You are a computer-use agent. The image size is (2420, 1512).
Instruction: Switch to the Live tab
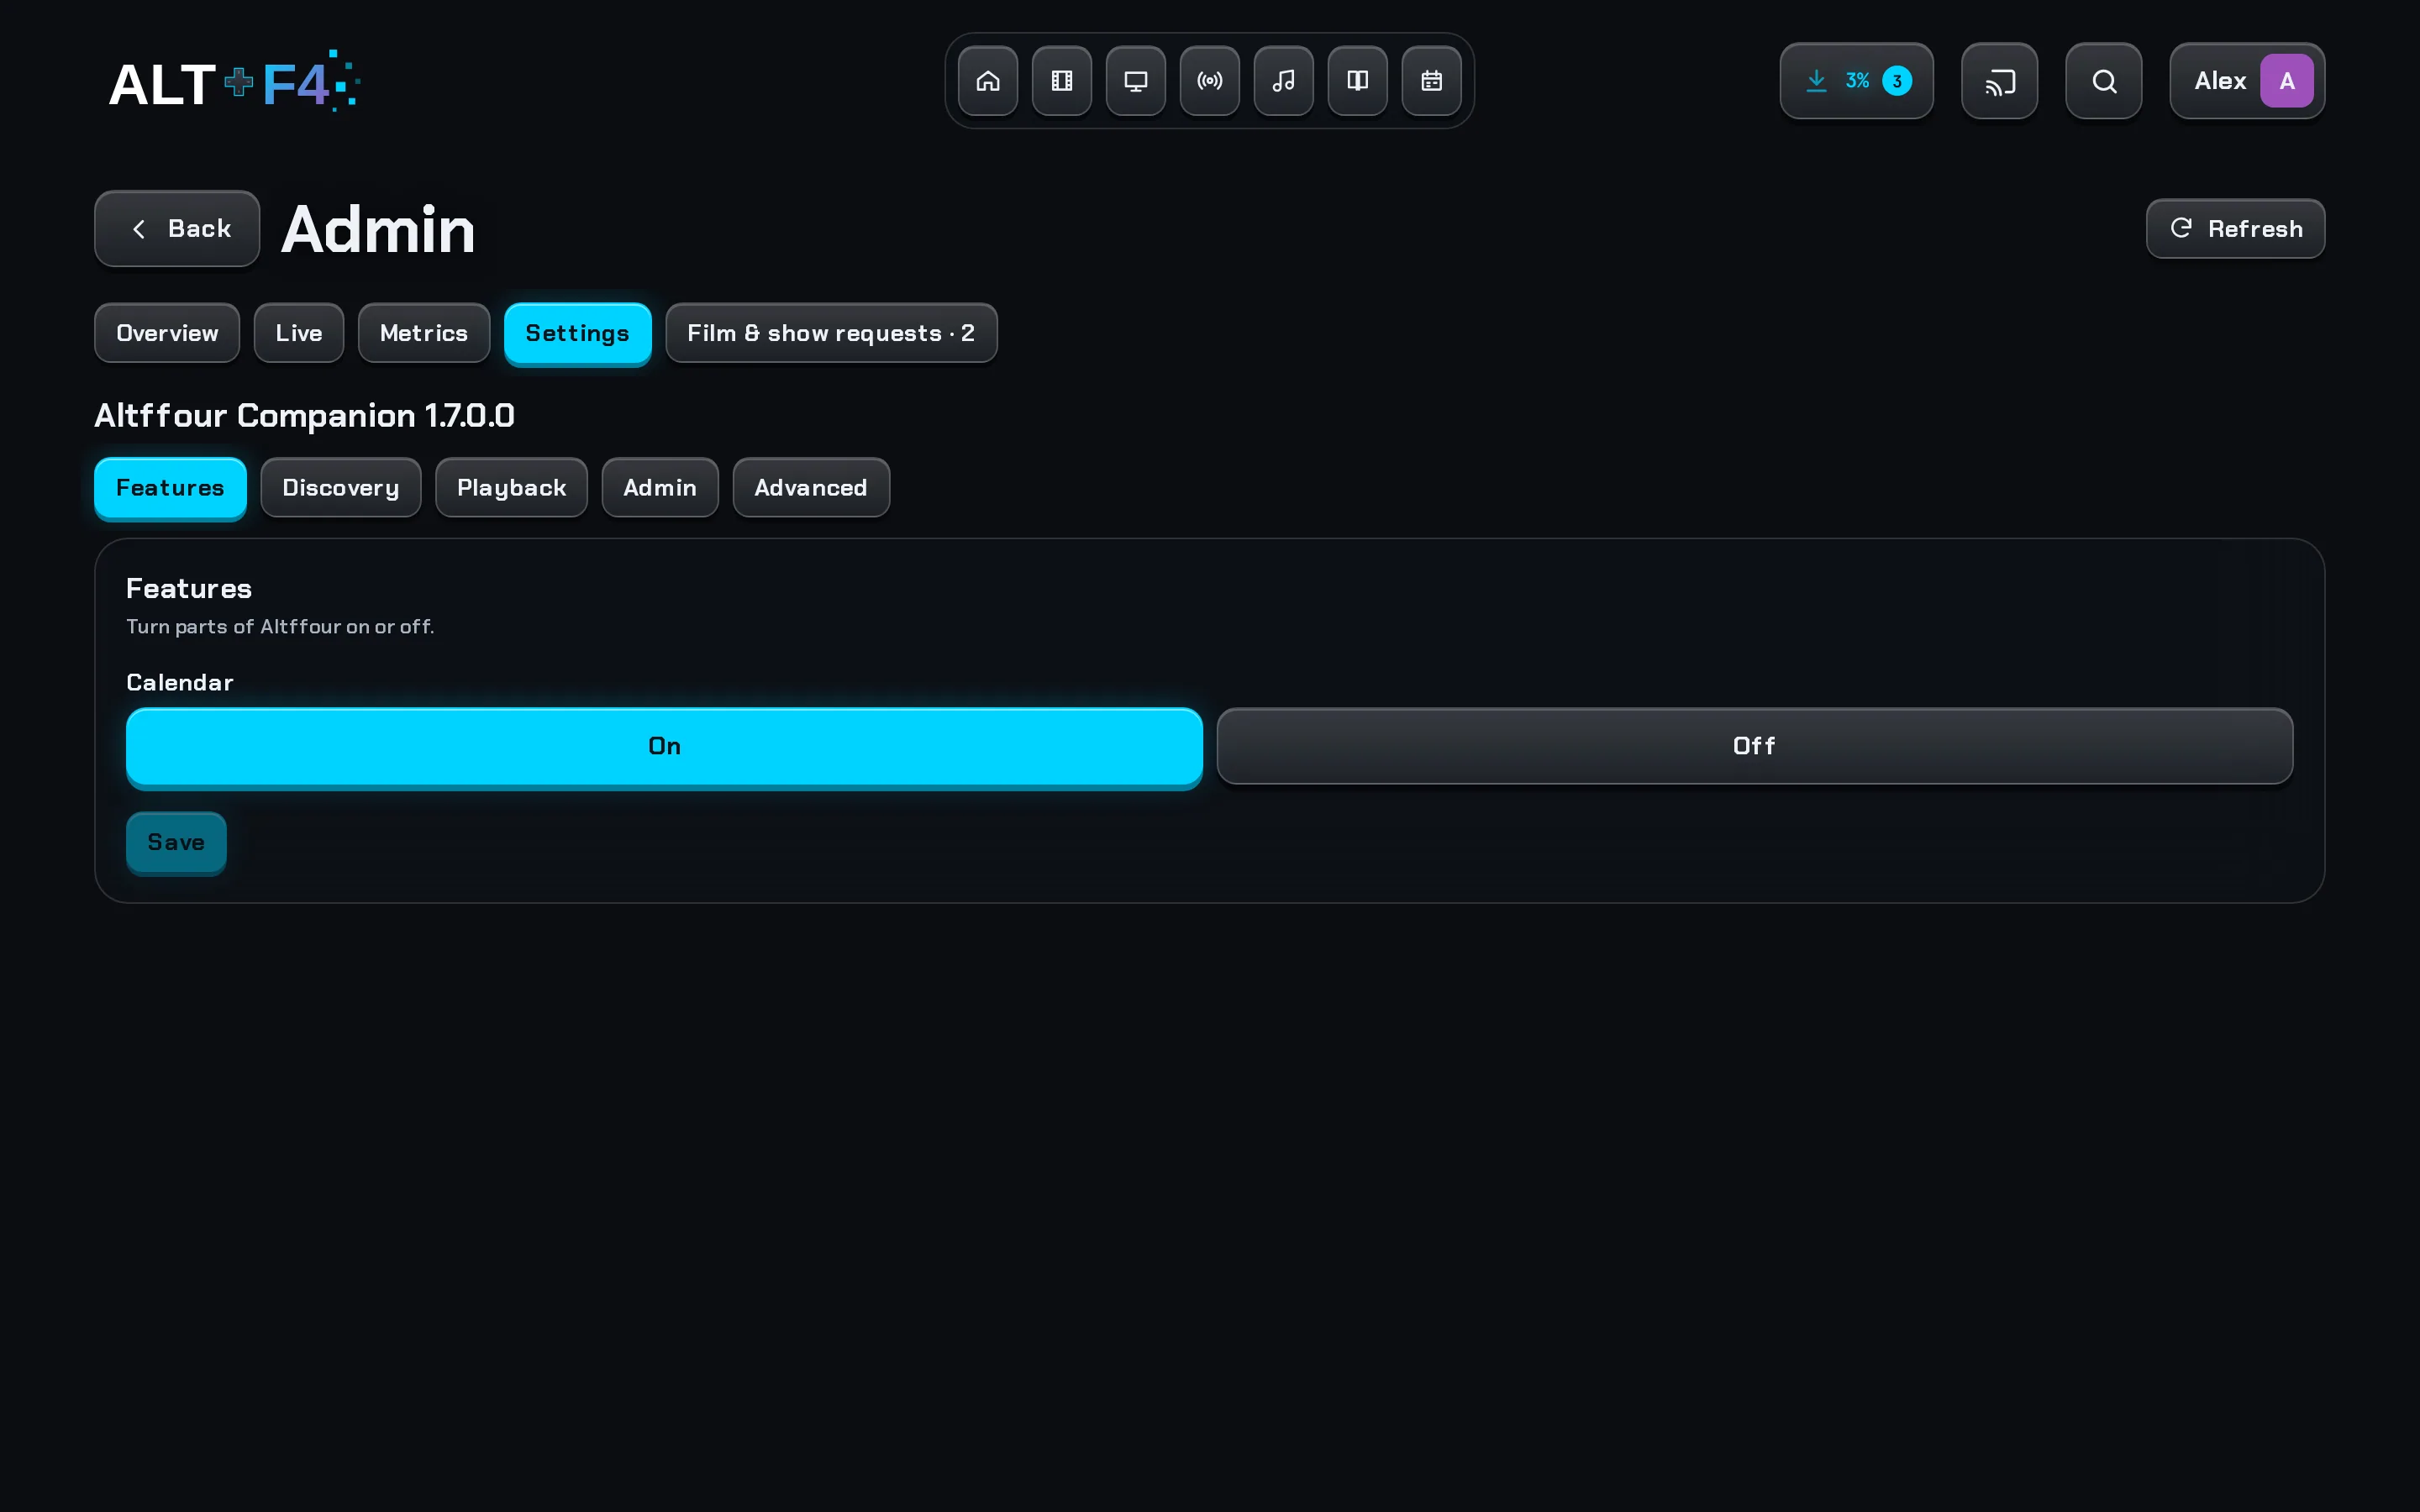coord(299,333)
